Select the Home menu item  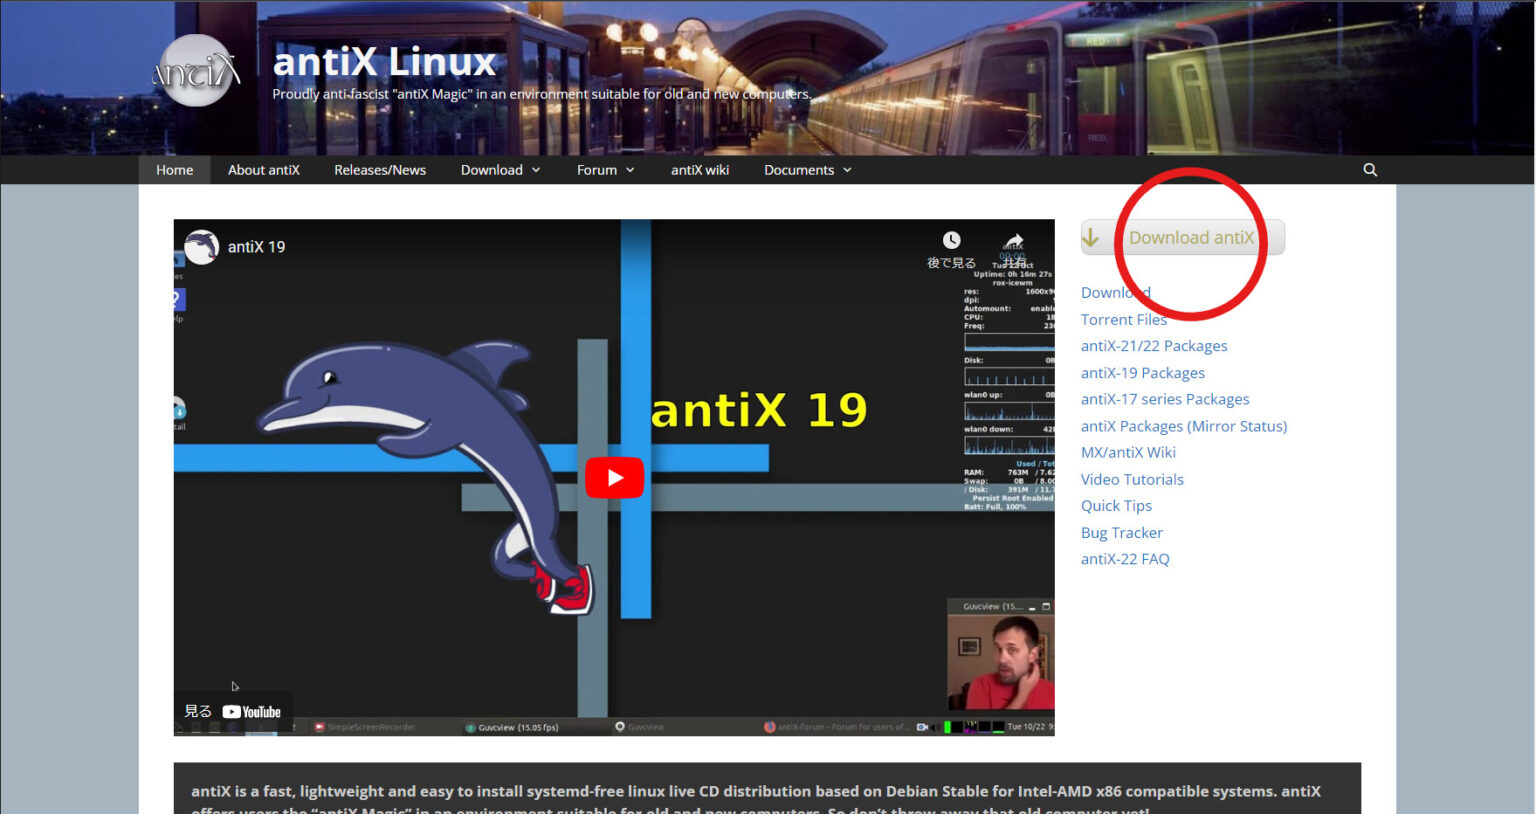pos(174,169)
